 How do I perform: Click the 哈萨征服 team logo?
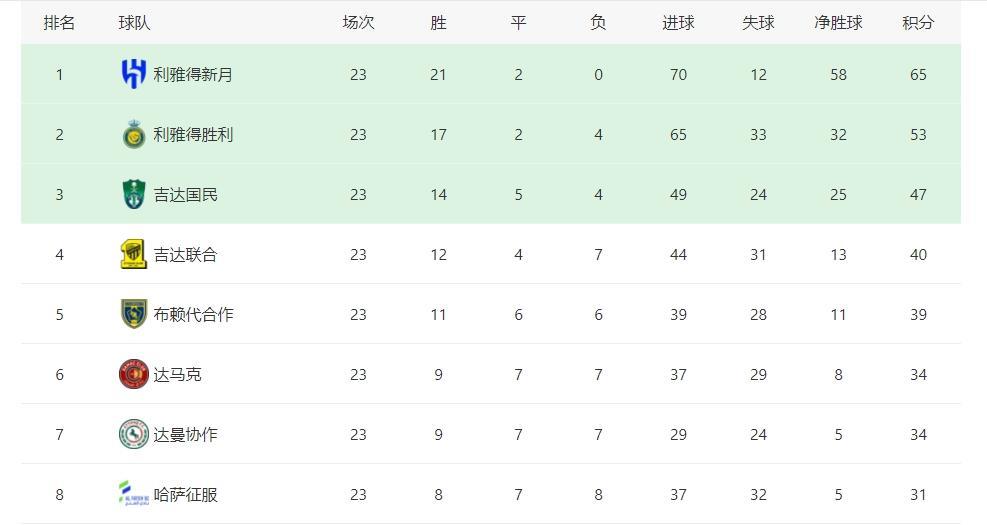[133, 494]
